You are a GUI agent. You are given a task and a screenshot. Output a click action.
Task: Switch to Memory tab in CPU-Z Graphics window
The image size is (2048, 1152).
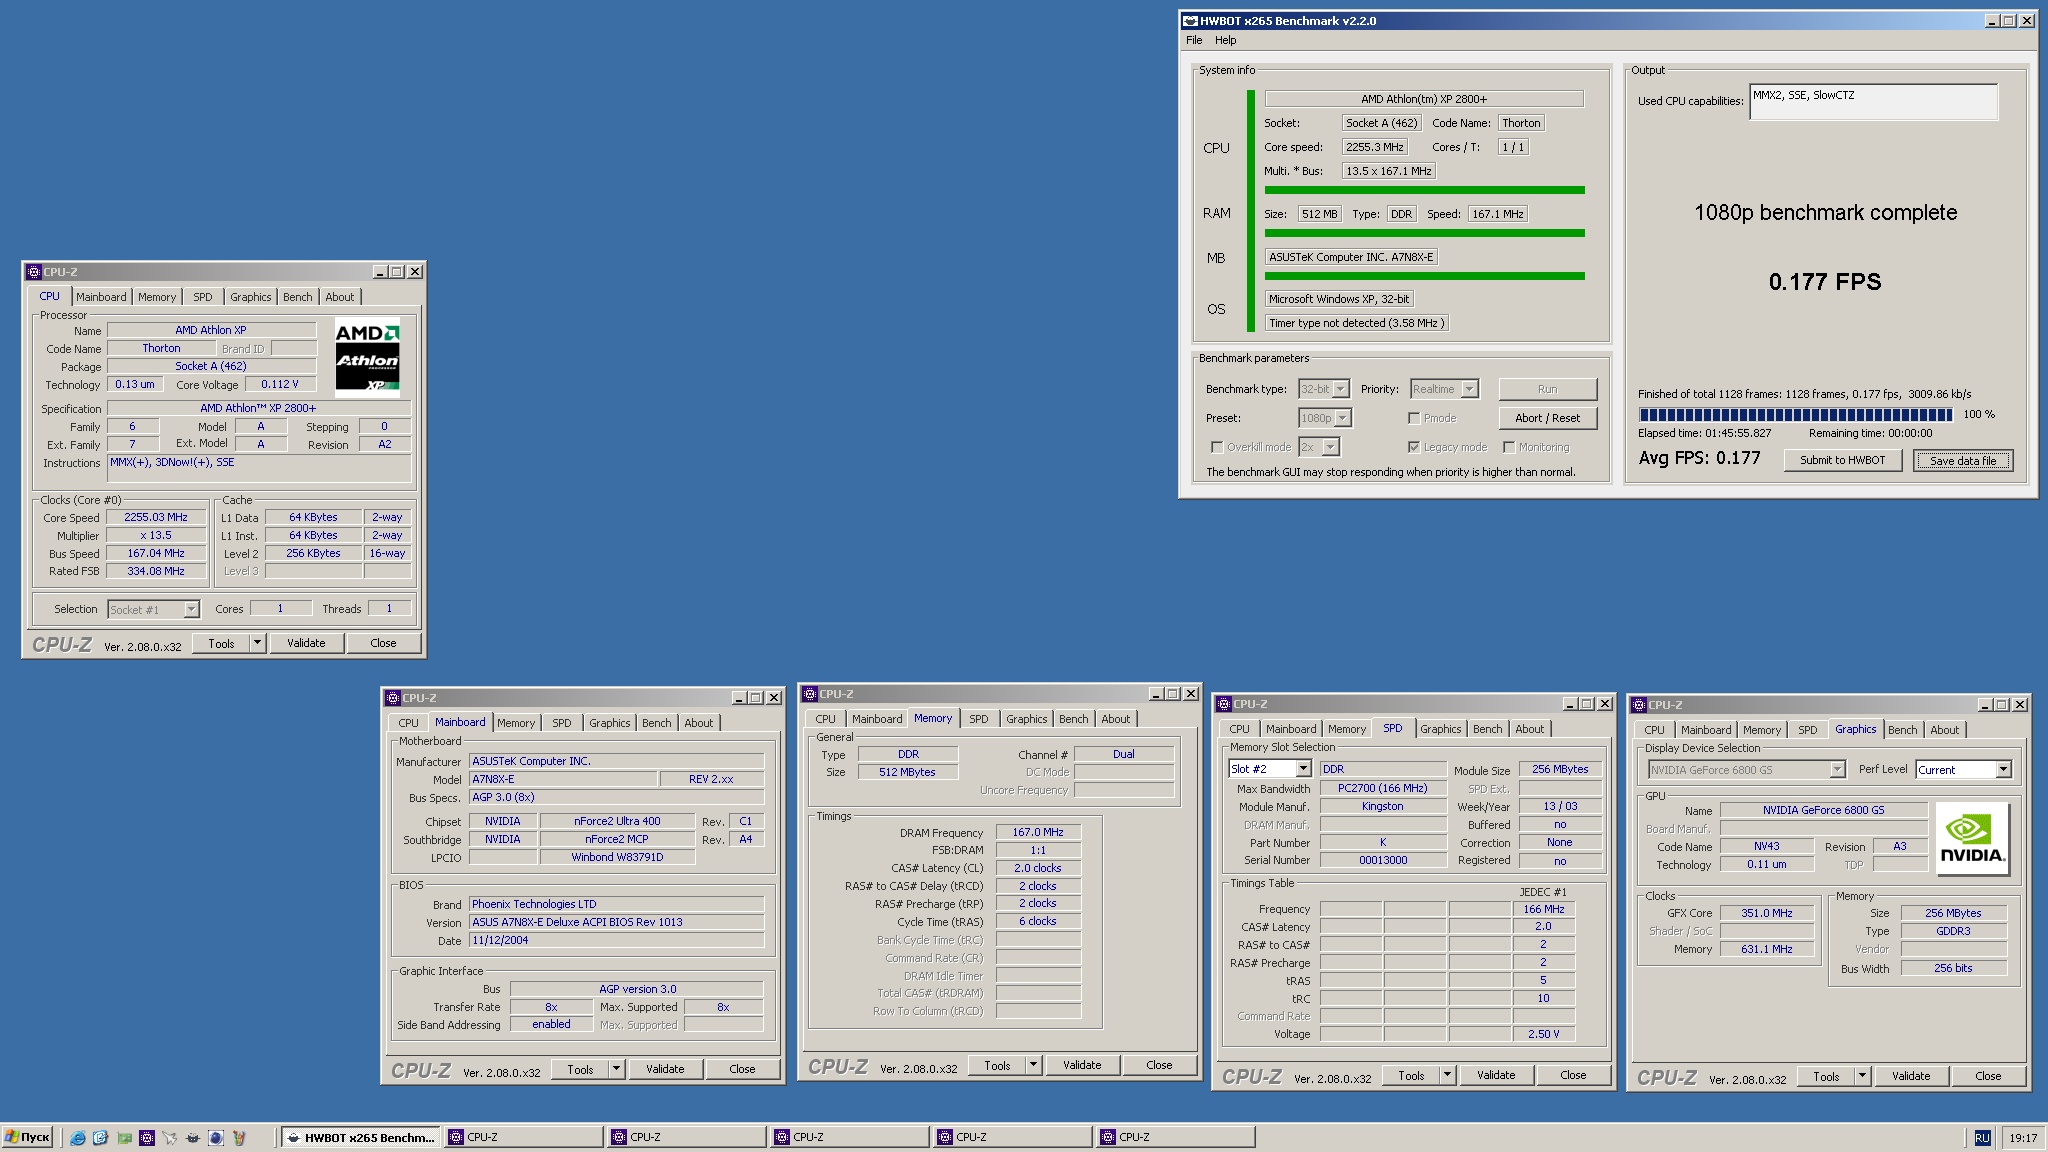click(1762, 730)
